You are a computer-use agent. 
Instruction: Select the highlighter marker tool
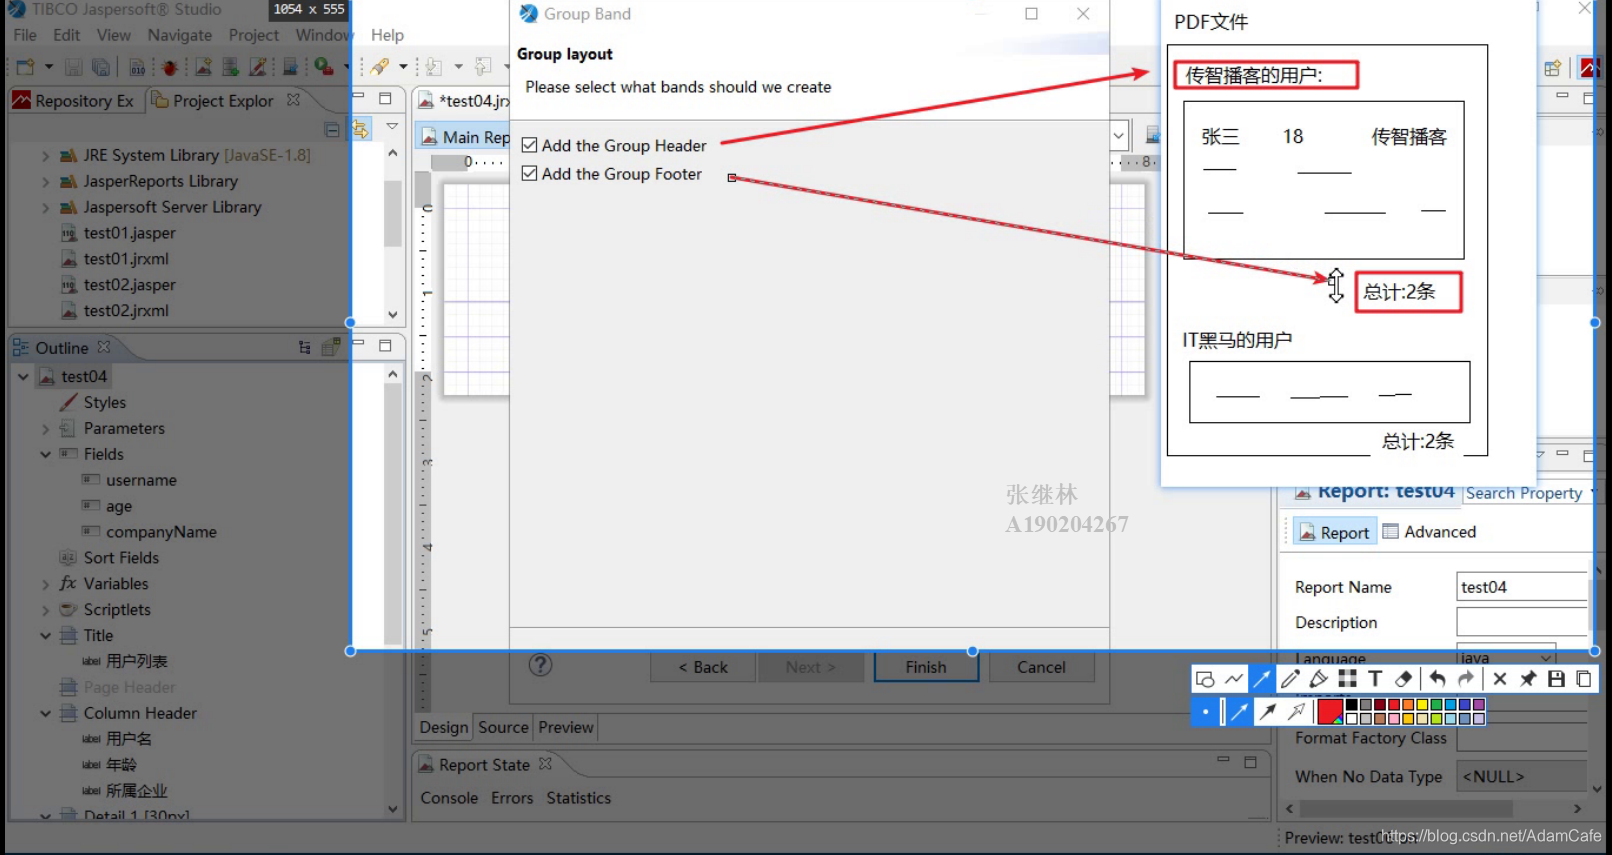[x=1319, y=679]
